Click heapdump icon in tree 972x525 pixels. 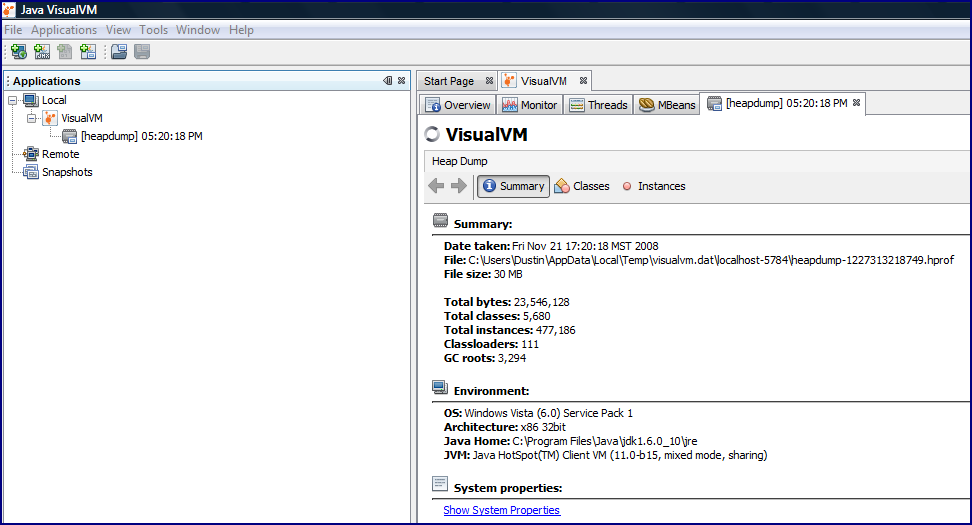(69, 136)
